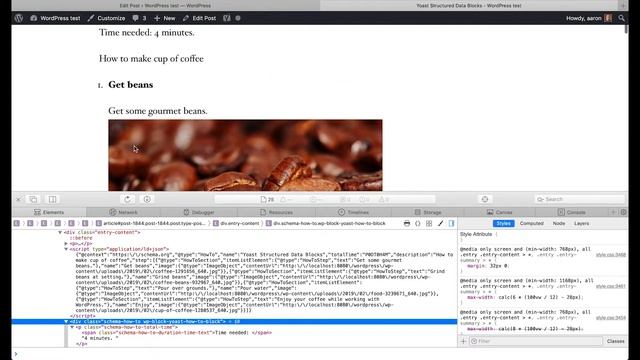Select the Node sidebar panel
Image resolution: width=640 pixels, height=360 pixels.
[x=559, y=223]
